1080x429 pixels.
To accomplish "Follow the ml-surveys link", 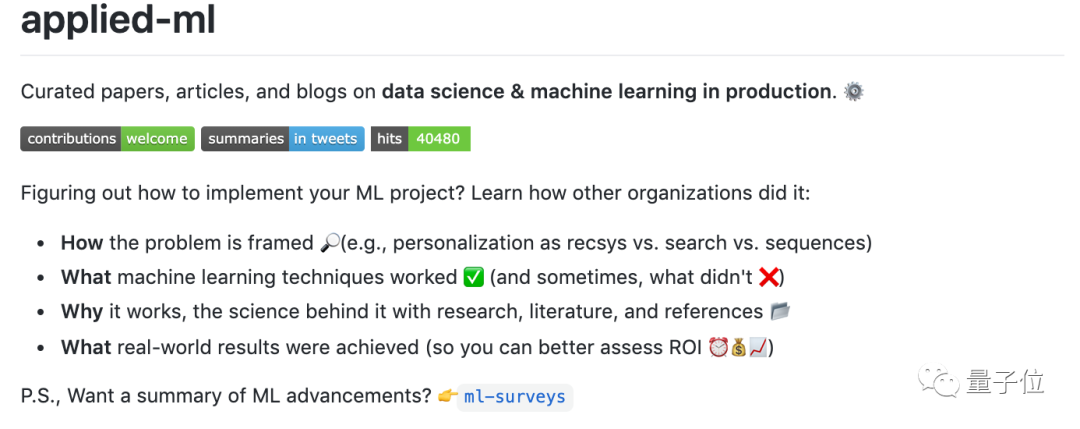I will tap(515, 397).
